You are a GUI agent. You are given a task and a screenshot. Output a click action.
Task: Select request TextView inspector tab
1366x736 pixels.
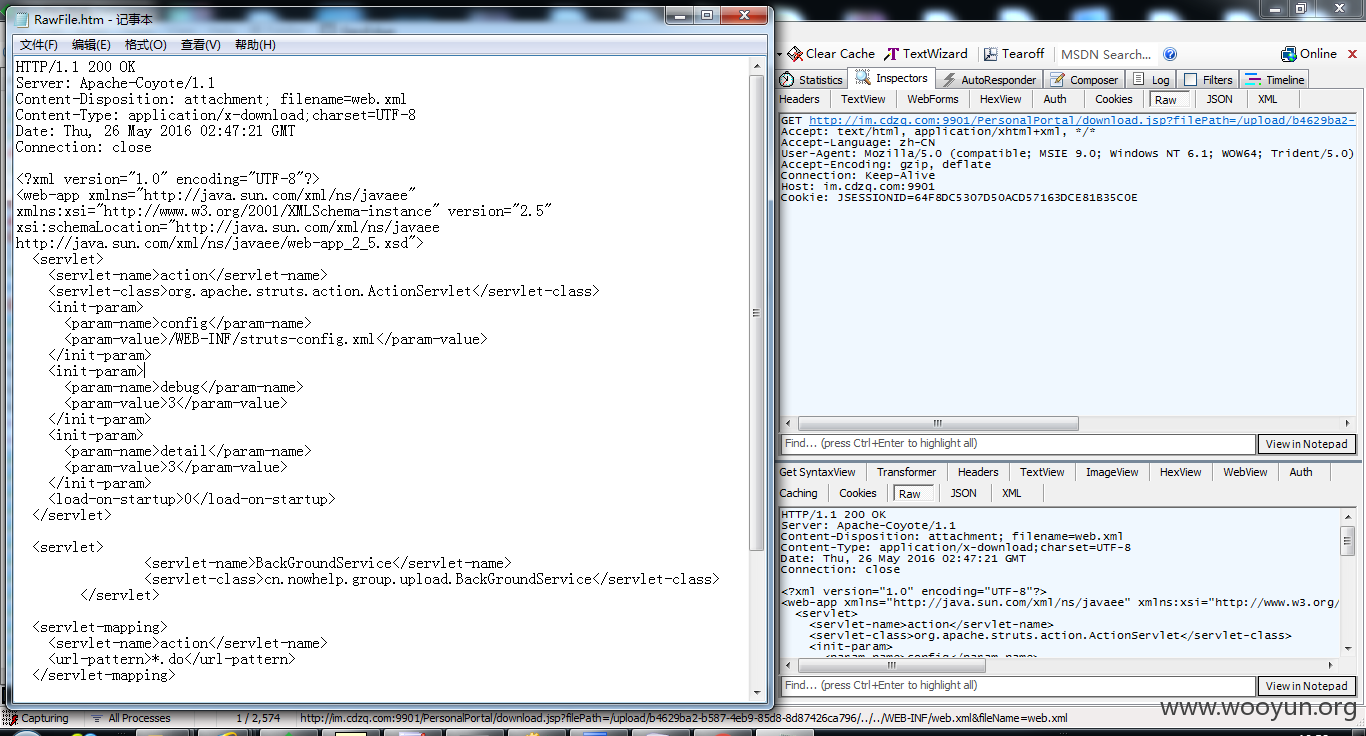point(863,99)
